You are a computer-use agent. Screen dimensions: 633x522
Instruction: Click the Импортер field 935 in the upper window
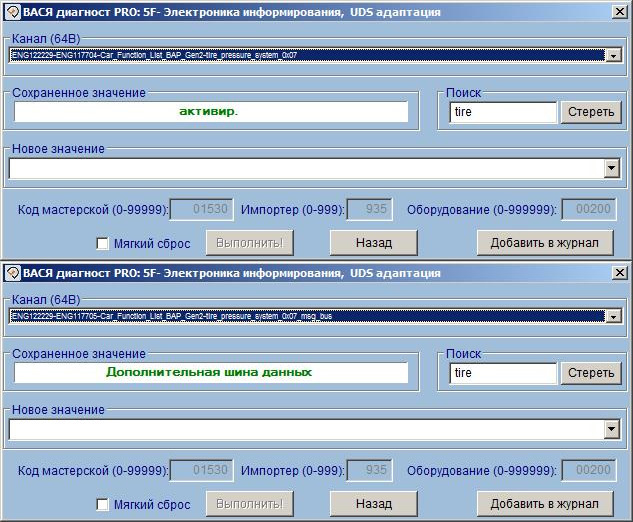(370, 209)
